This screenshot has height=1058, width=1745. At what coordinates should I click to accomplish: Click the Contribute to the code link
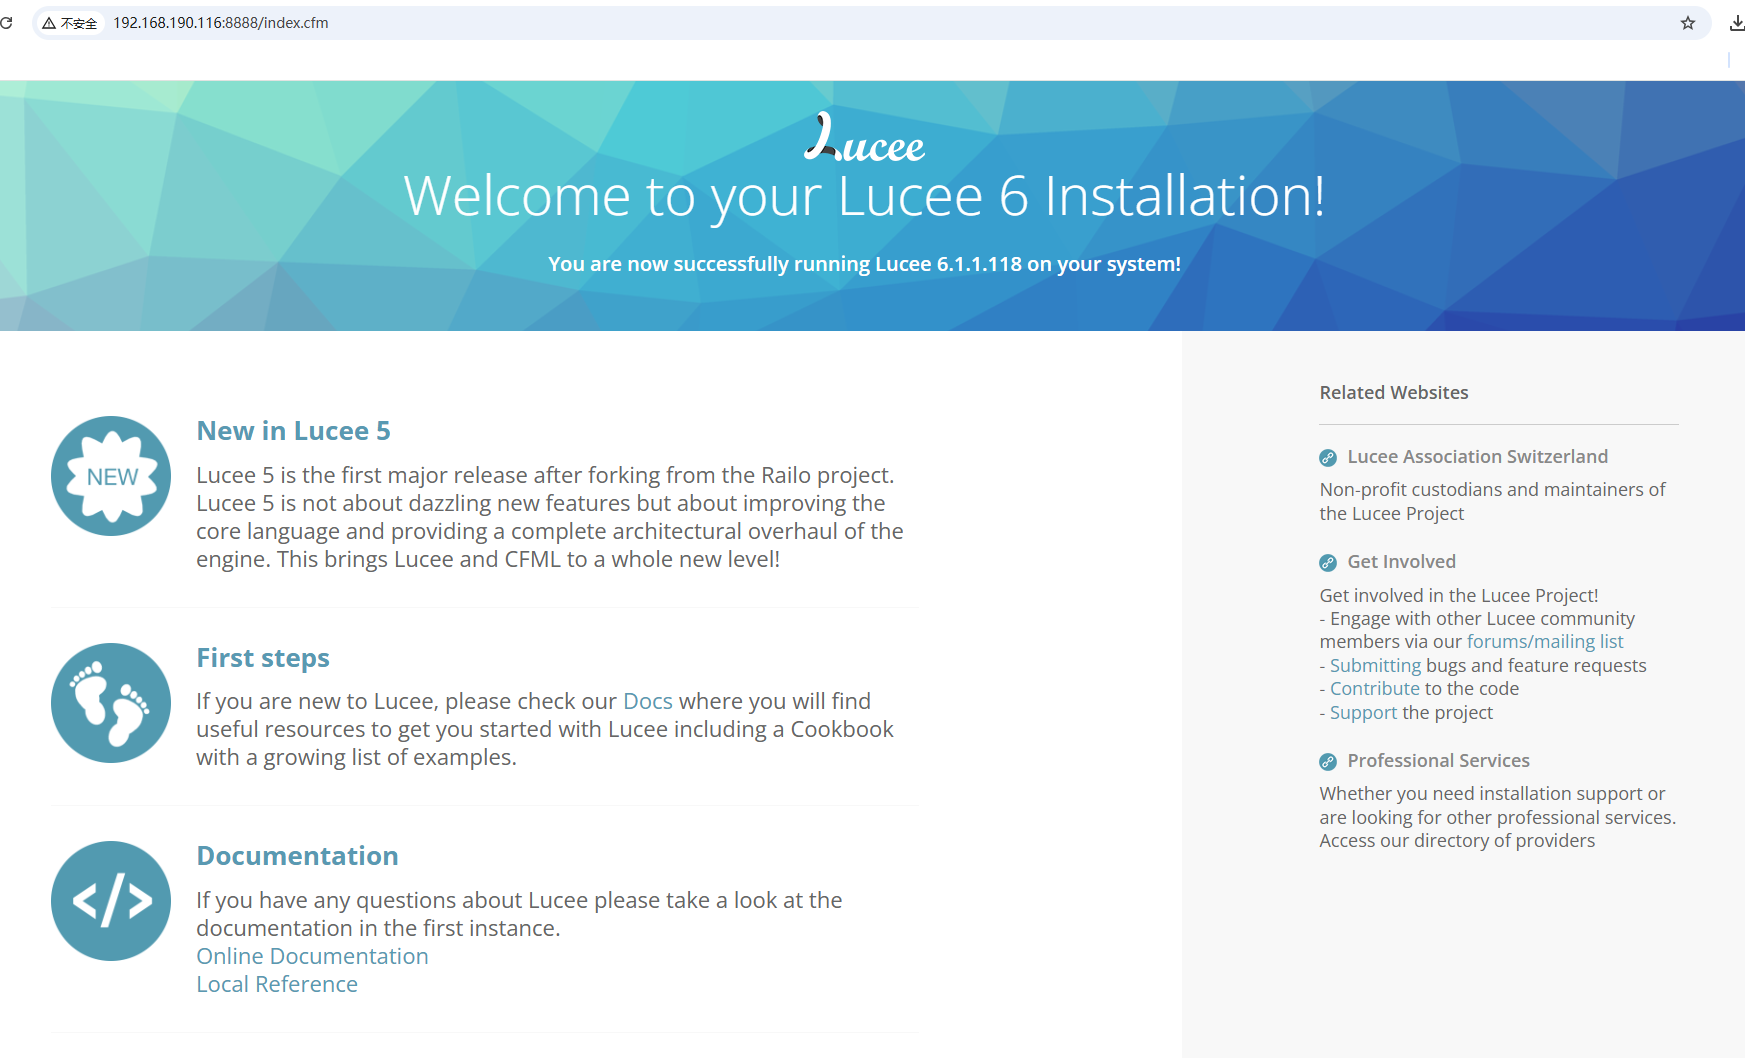[x=1374, y=688]
